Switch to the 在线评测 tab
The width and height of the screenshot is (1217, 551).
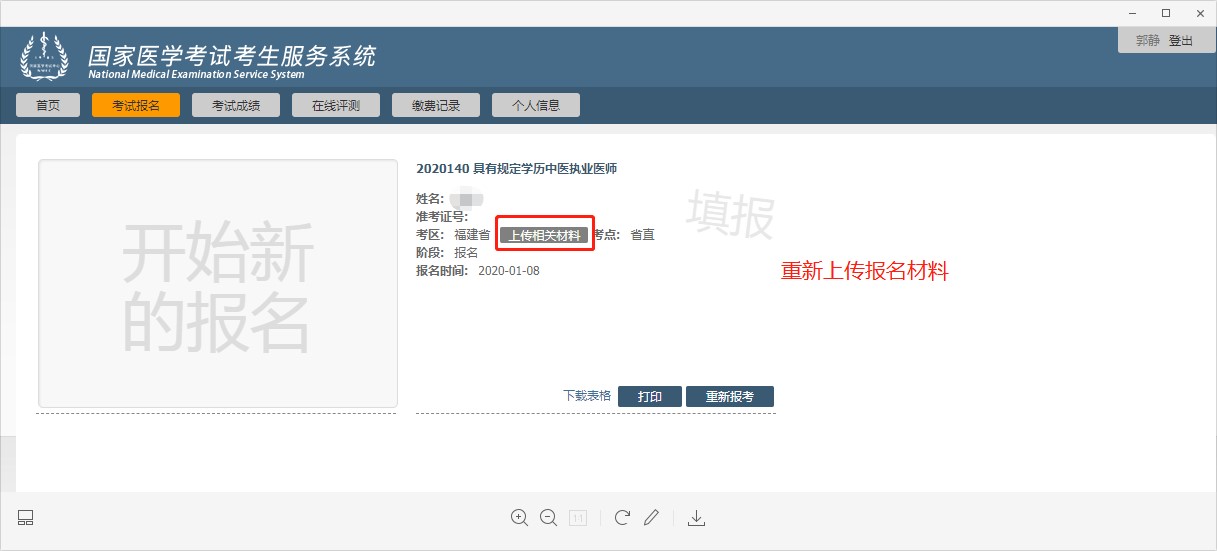coord(336,105)
